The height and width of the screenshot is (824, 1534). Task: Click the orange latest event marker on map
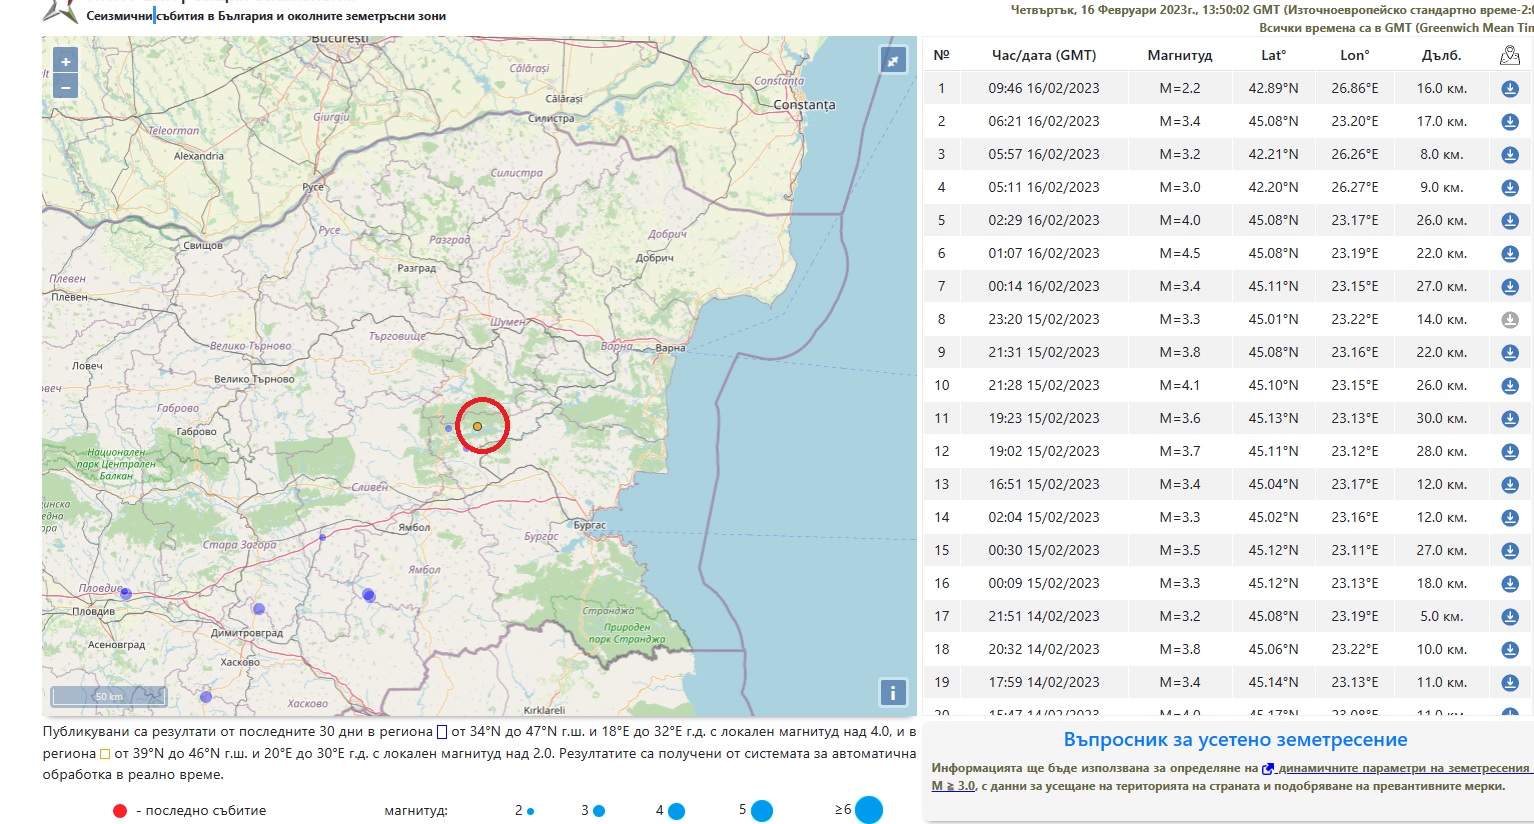point(478,426)
